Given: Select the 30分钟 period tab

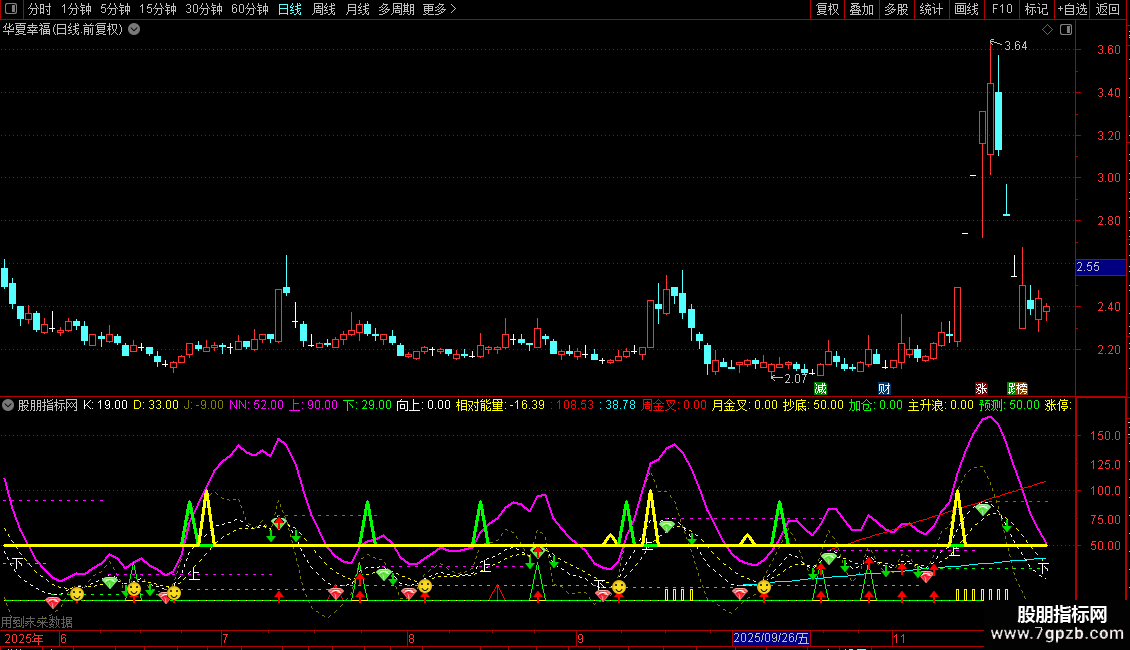Looking at the screenshot, I should [x=204, y=9].
